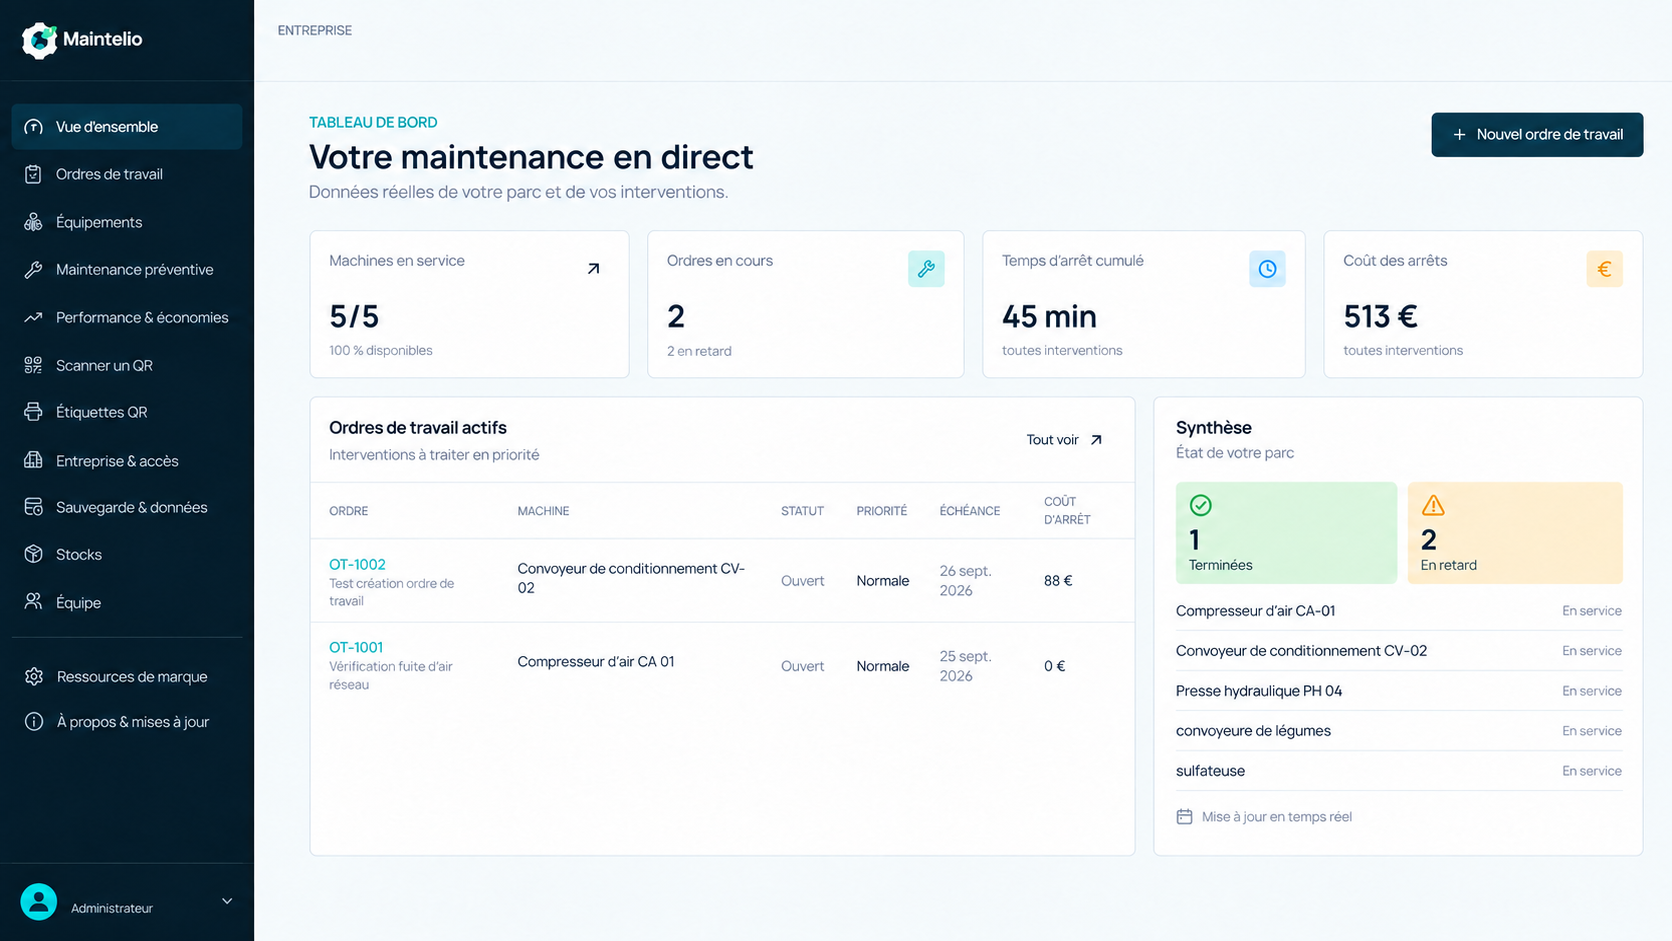Click the Administrateur avatar icon
This screenshot has width=1672, height=941.
coord(39,902)
